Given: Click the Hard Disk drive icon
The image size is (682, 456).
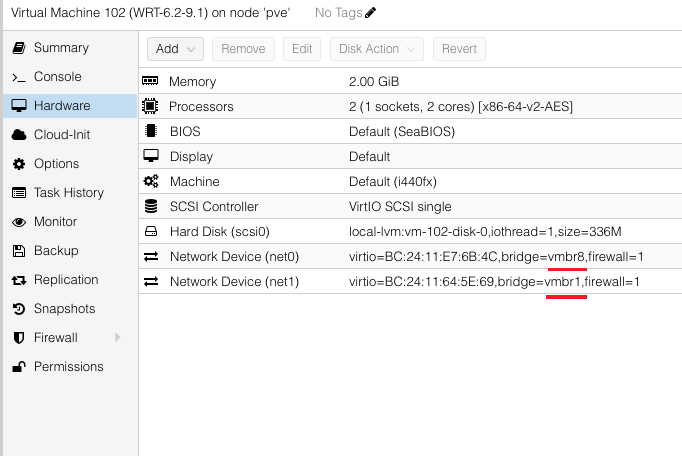Looking at the screenshot, I should [151, 231].
